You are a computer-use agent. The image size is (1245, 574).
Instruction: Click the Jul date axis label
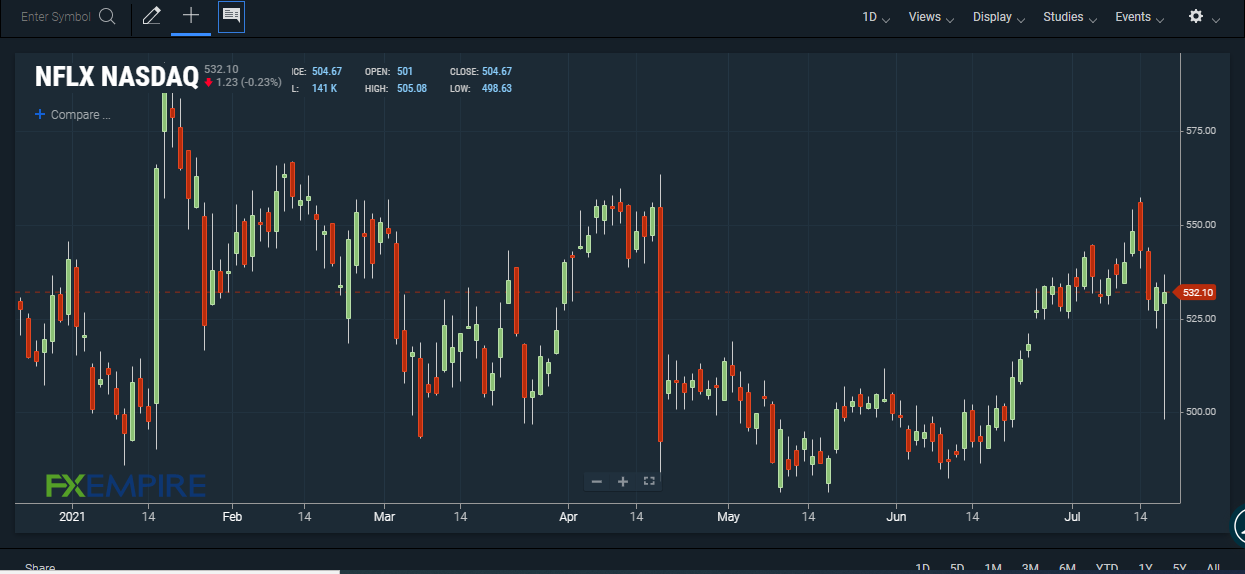1072,517
